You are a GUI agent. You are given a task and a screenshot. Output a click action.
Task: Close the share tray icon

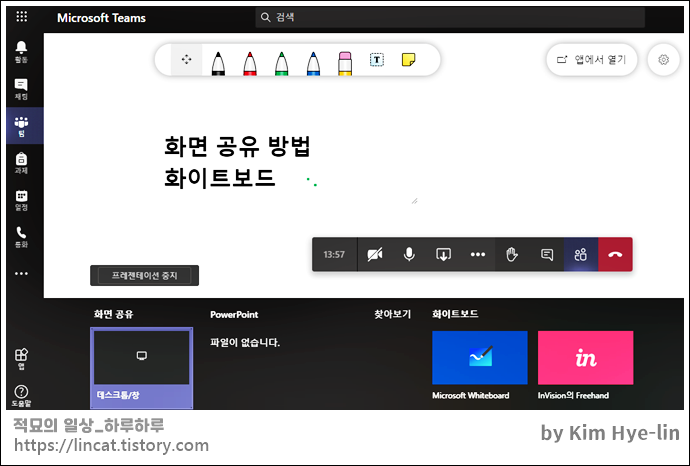tap(444, 254)
